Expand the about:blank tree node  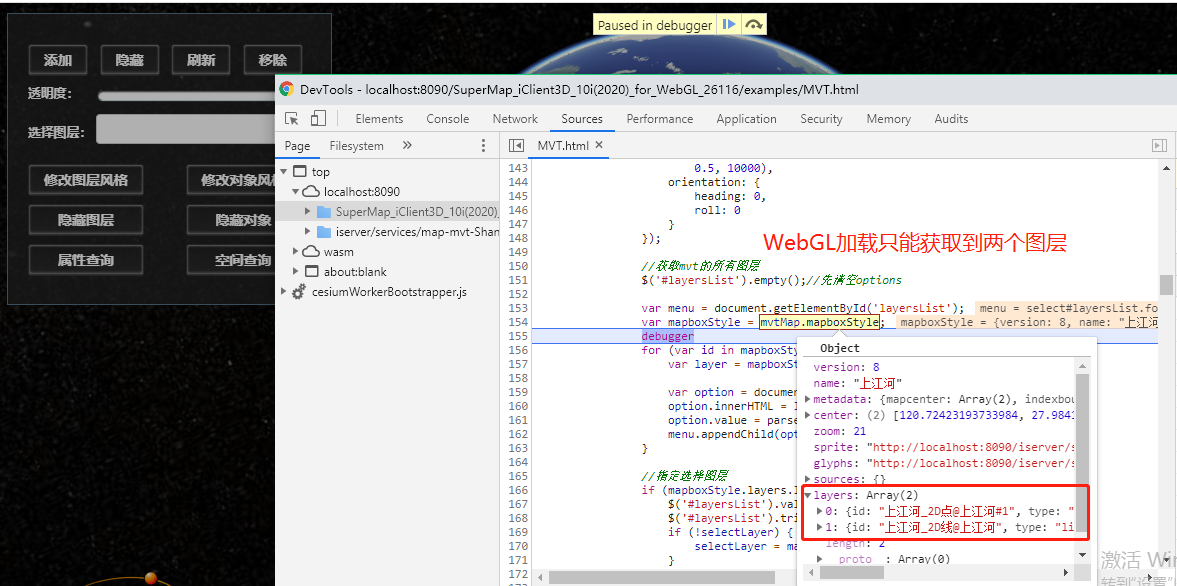296,272
